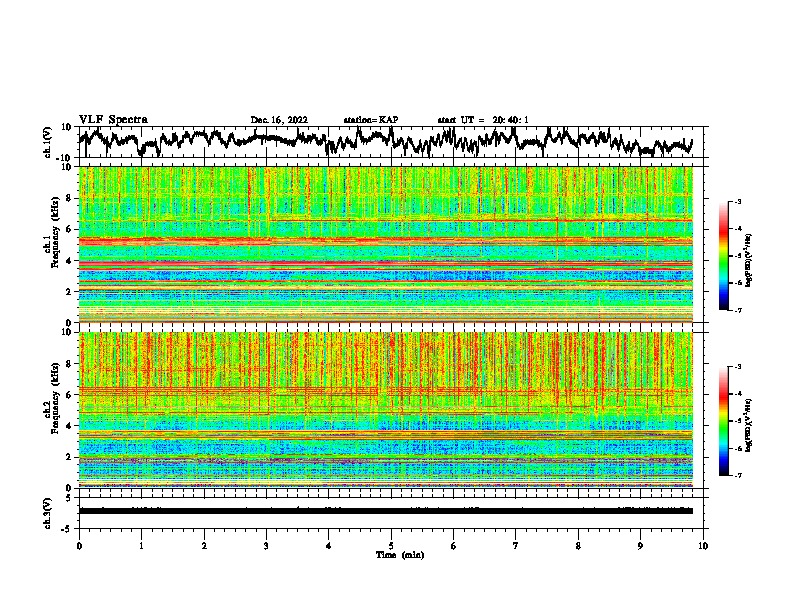Click the 8 kHz tick on ch.1 spectrogram

coord(69,198)
